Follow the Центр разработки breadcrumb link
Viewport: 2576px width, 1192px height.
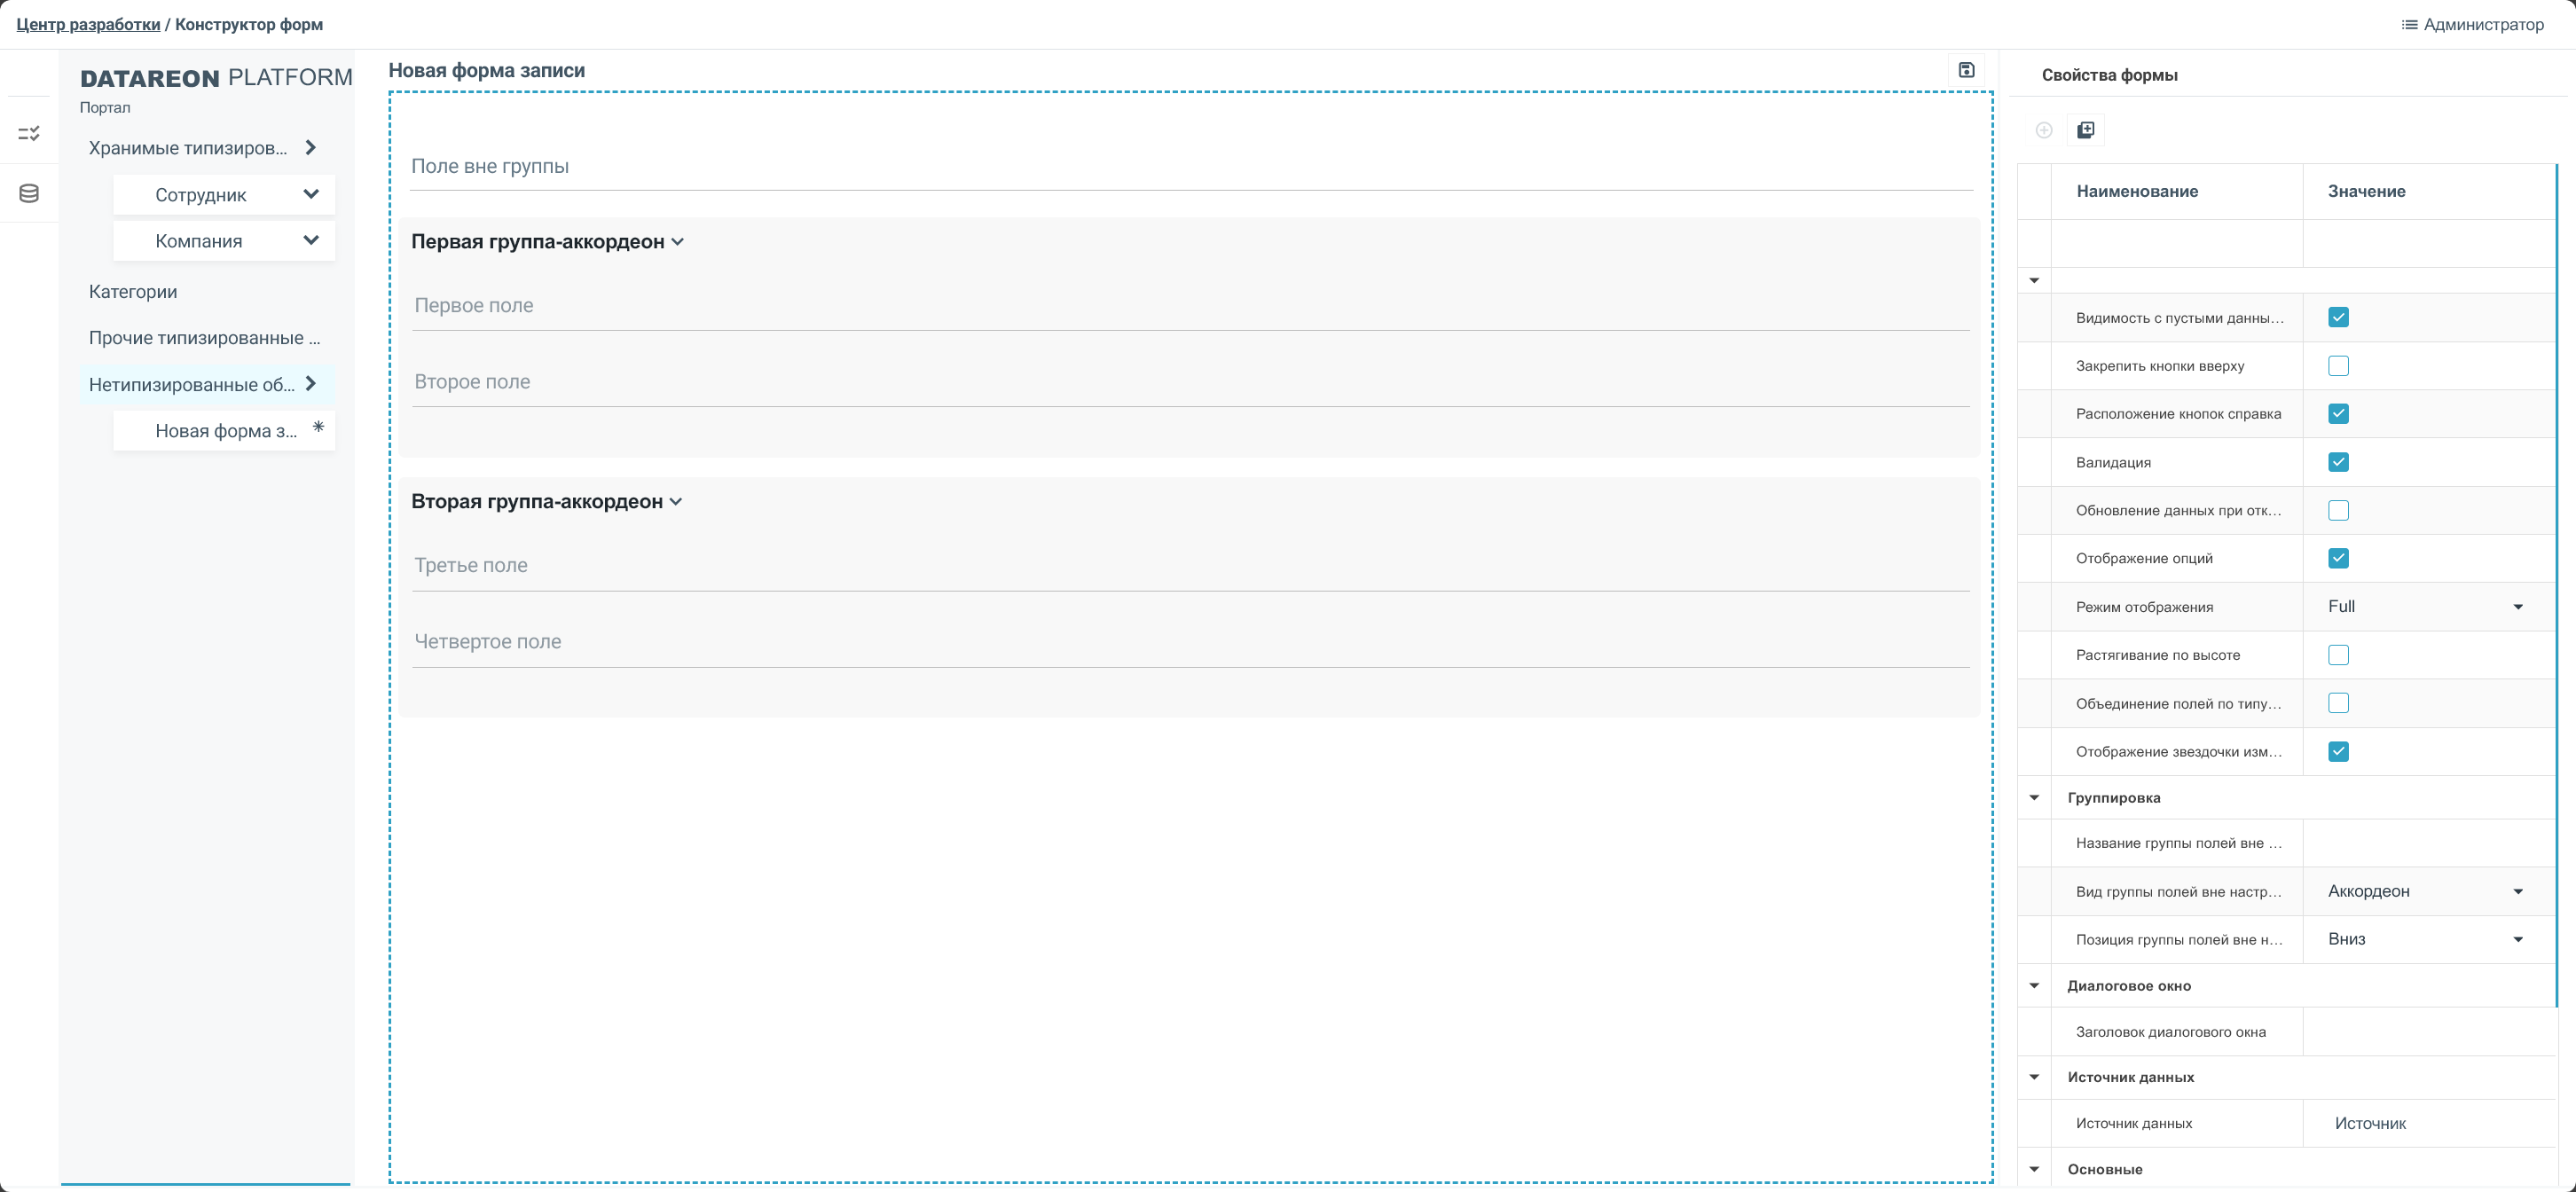point(88,25)
